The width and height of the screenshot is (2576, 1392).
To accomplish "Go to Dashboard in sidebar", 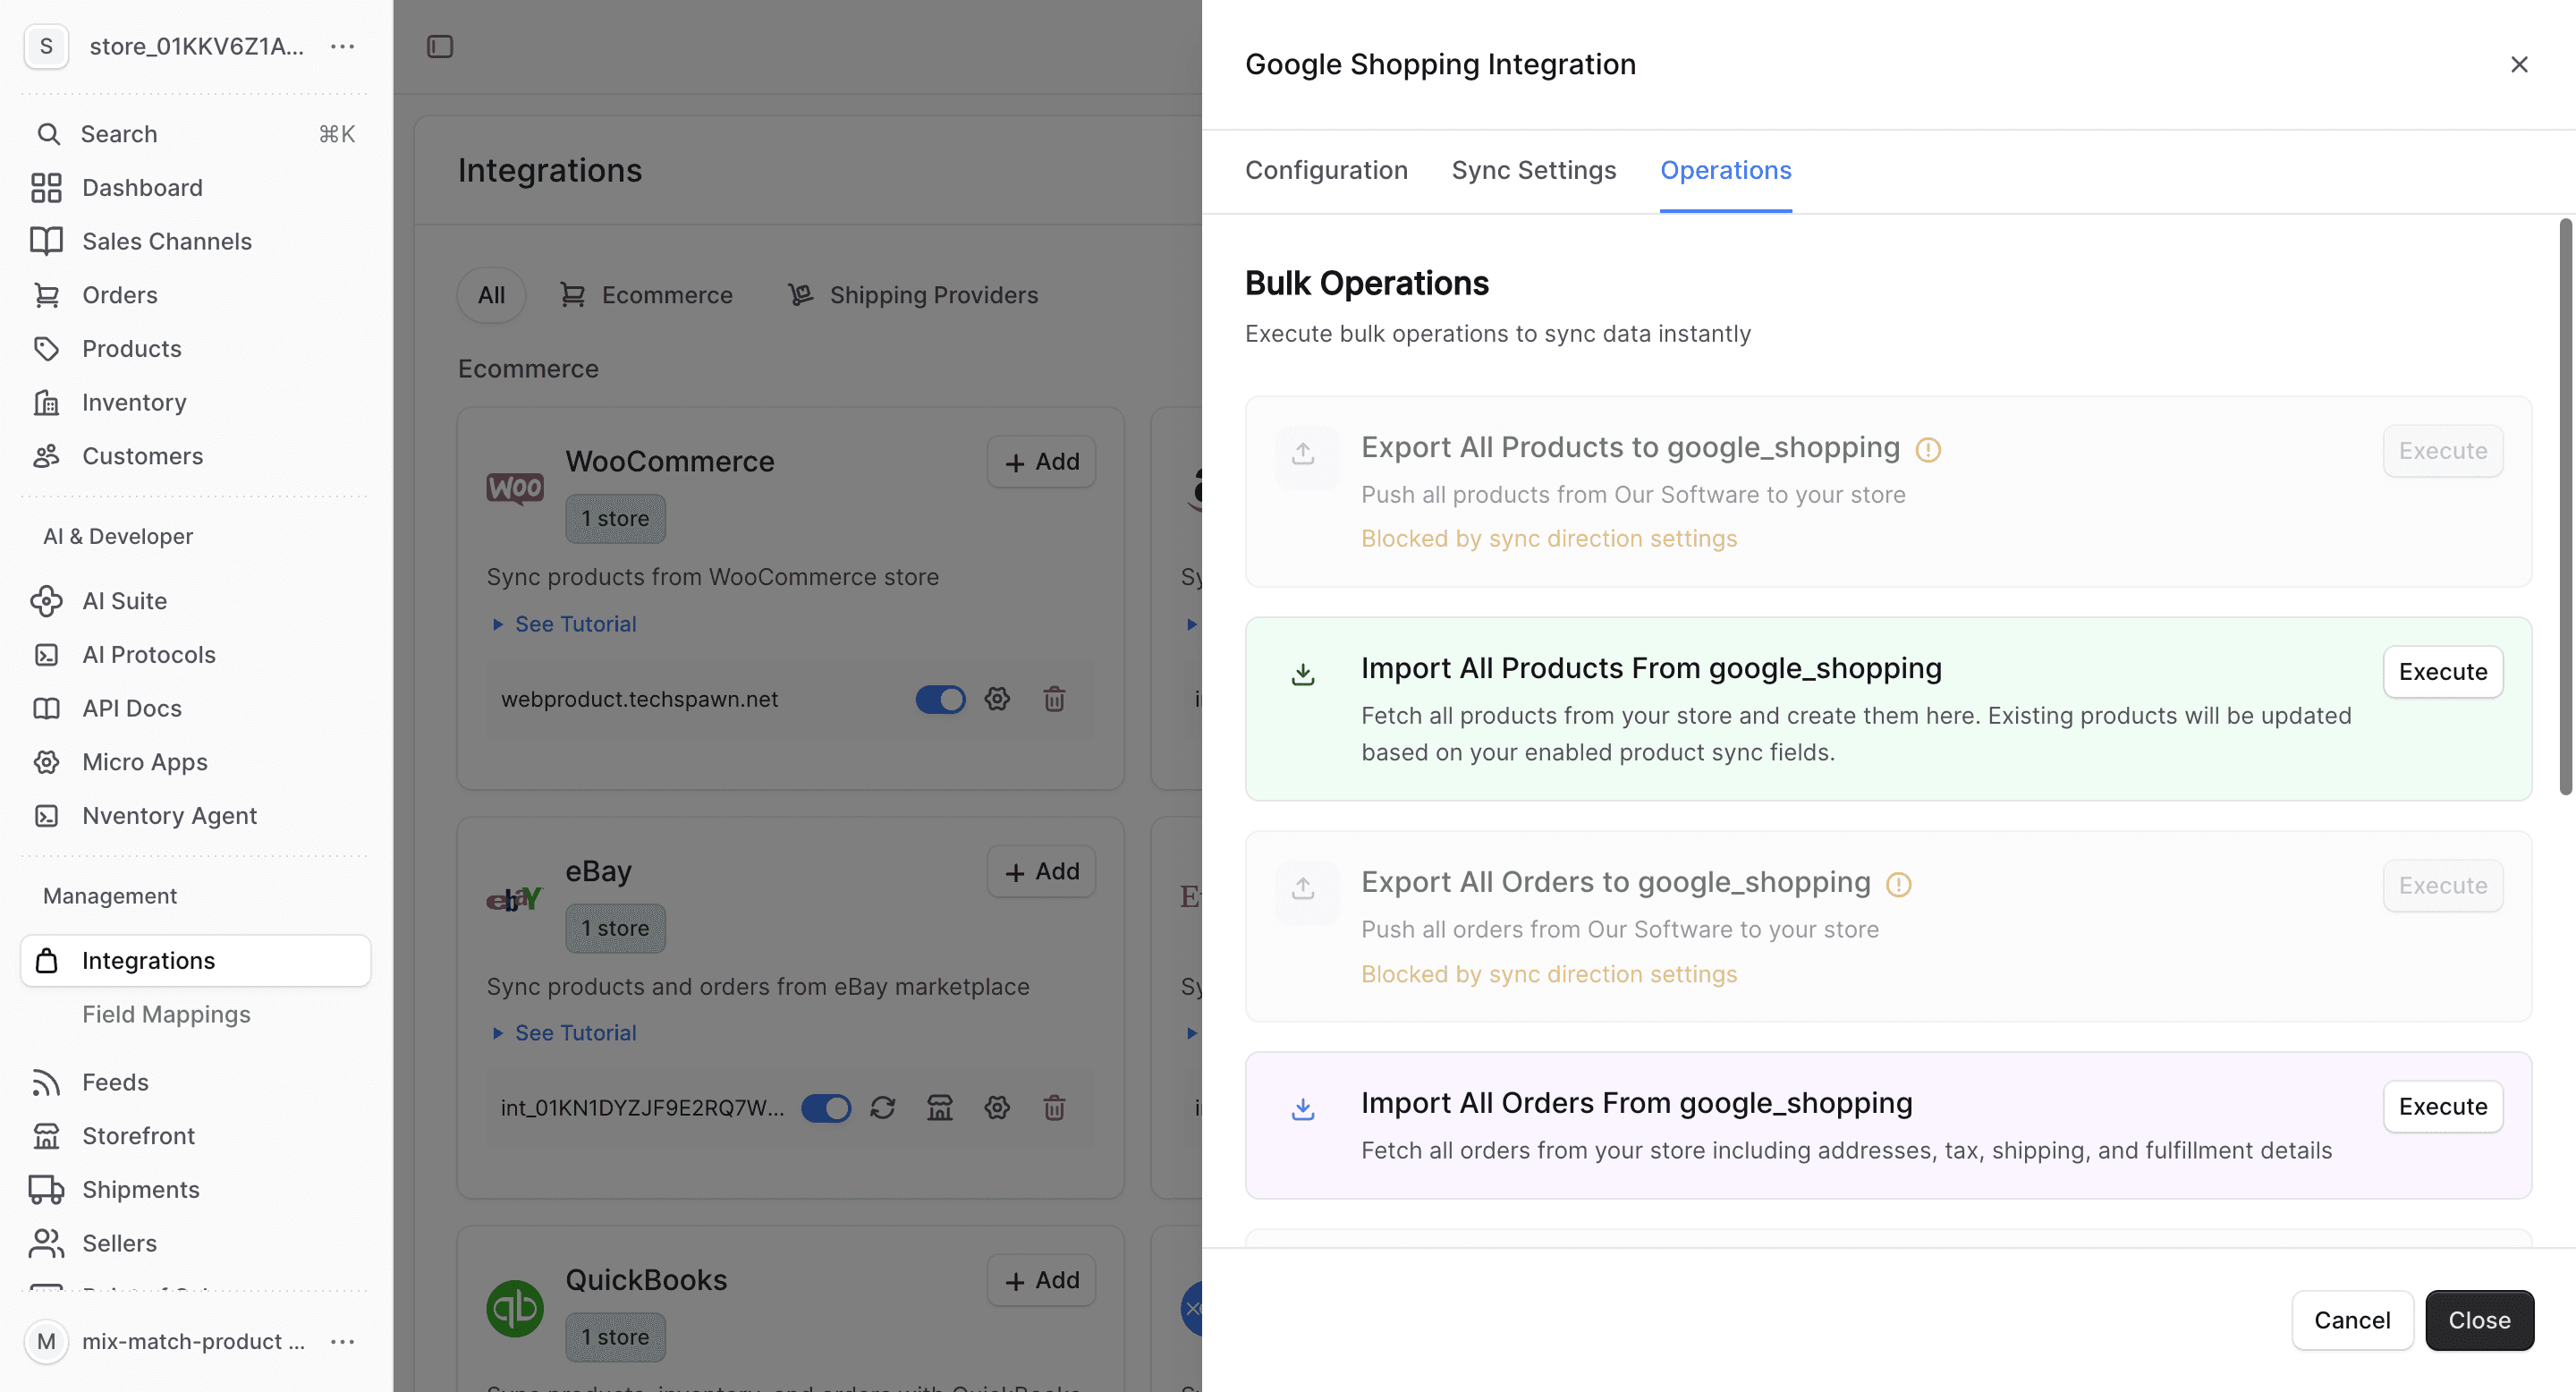I will pyautogui.click(x=196, y=188).
